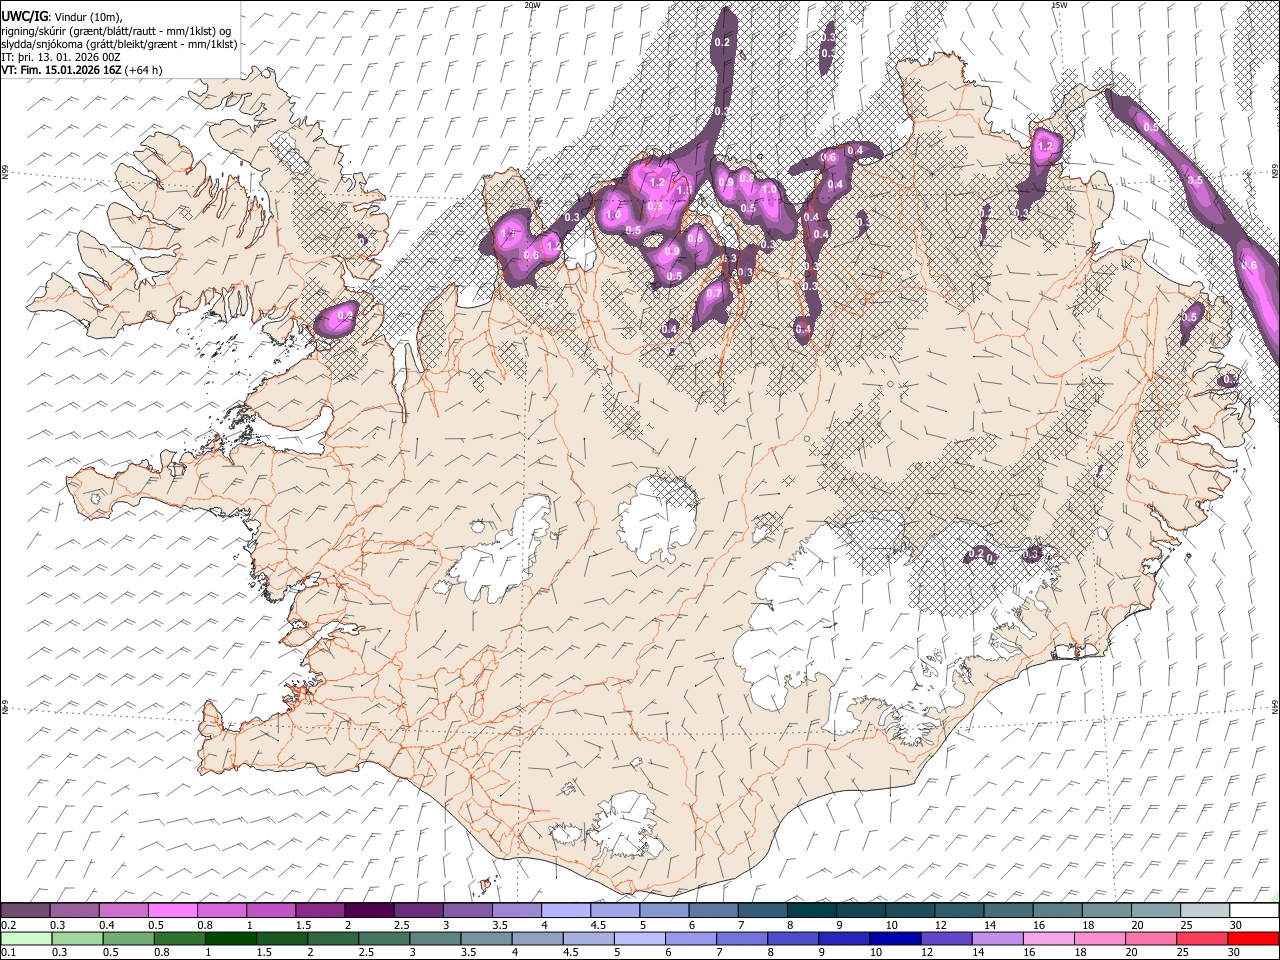1280x960 pixels.
Task: Pick upper scale swatch starting at 18
Action: click(1107, 911)
